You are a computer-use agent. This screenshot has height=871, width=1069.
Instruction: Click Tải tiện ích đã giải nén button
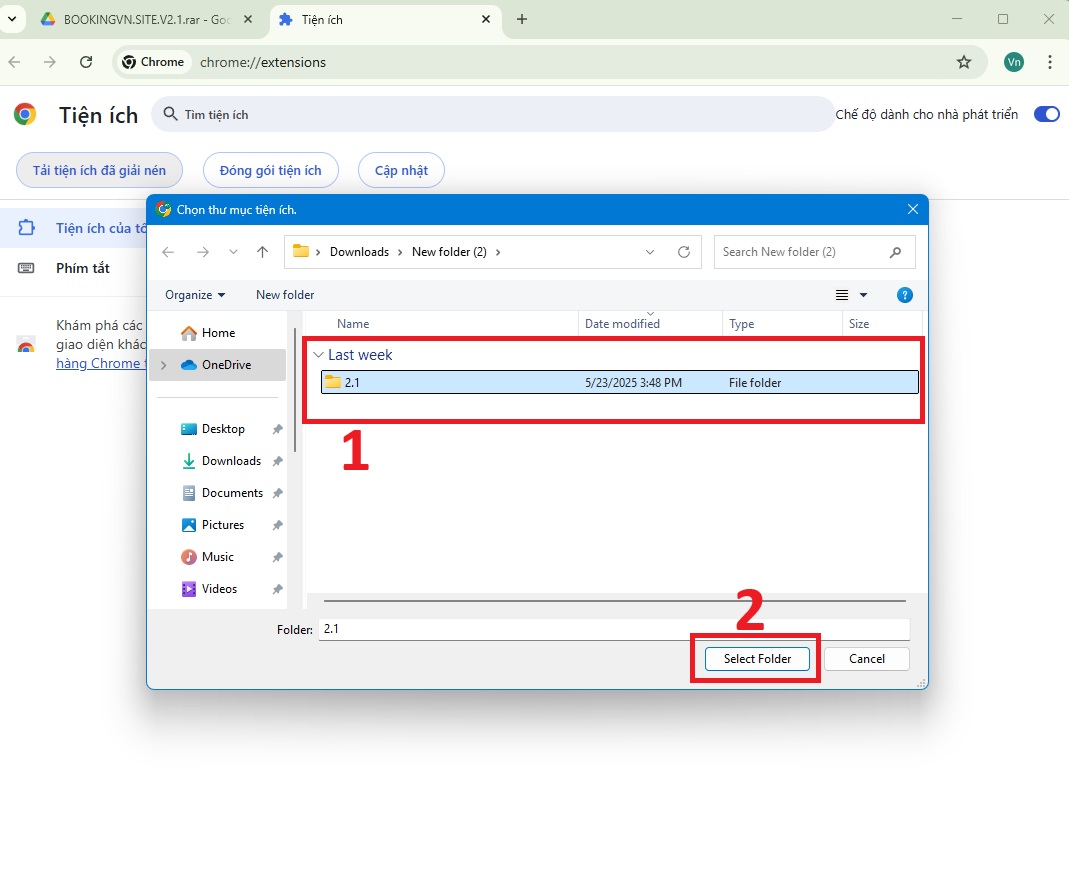[100, 170]
